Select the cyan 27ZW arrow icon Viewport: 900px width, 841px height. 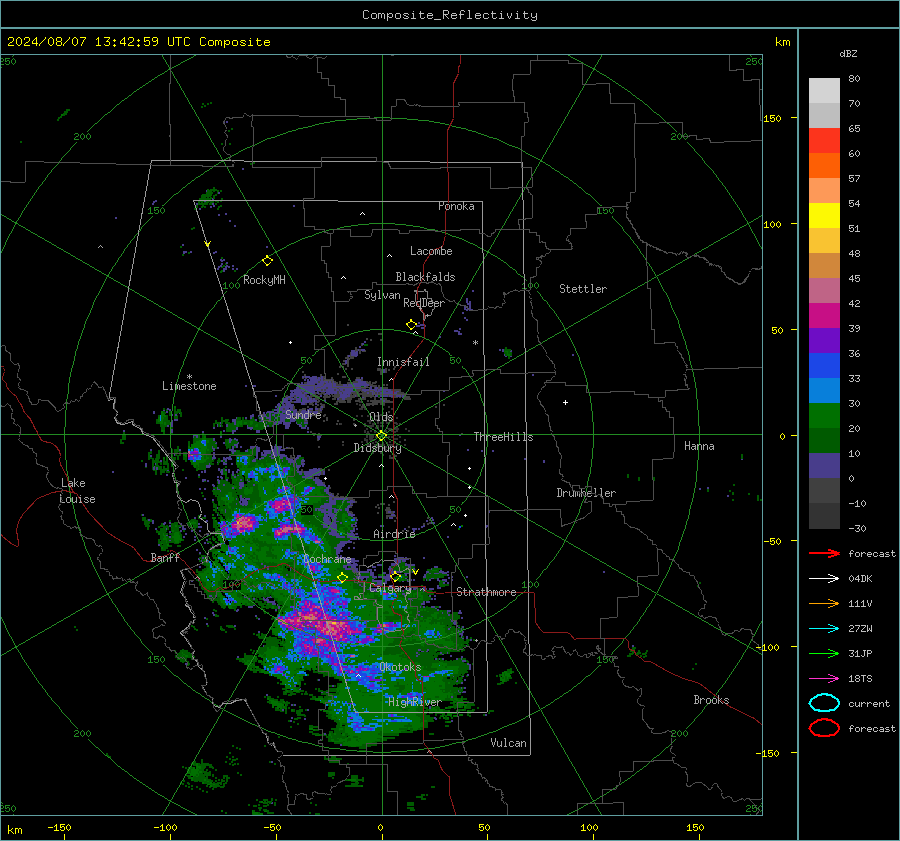point(824,629)
